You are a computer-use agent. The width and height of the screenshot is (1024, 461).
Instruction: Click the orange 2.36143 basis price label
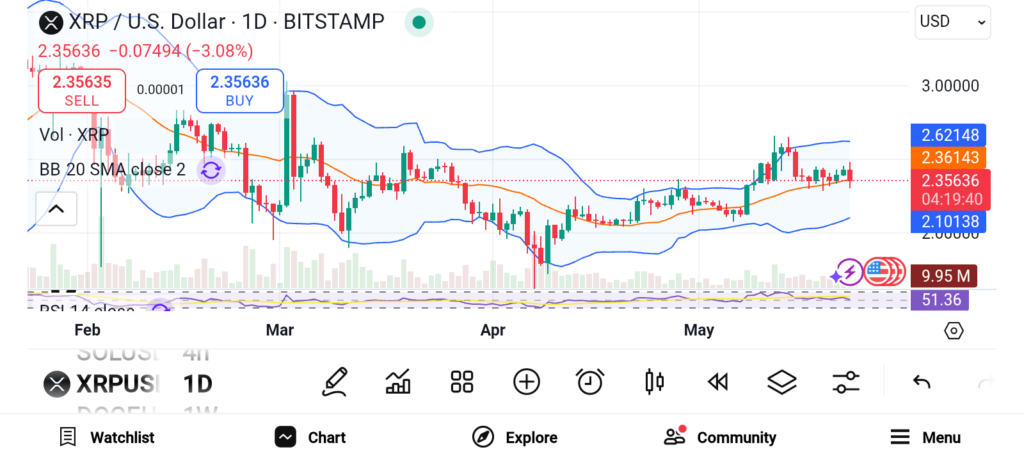[x=948, y=158]
